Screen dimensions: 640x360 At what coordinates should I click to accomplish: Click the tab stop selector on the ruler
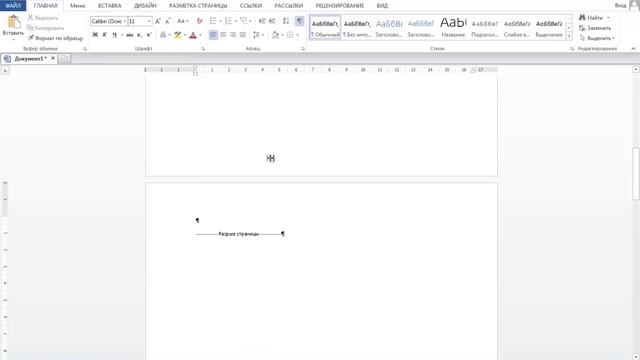pos(5,71)
